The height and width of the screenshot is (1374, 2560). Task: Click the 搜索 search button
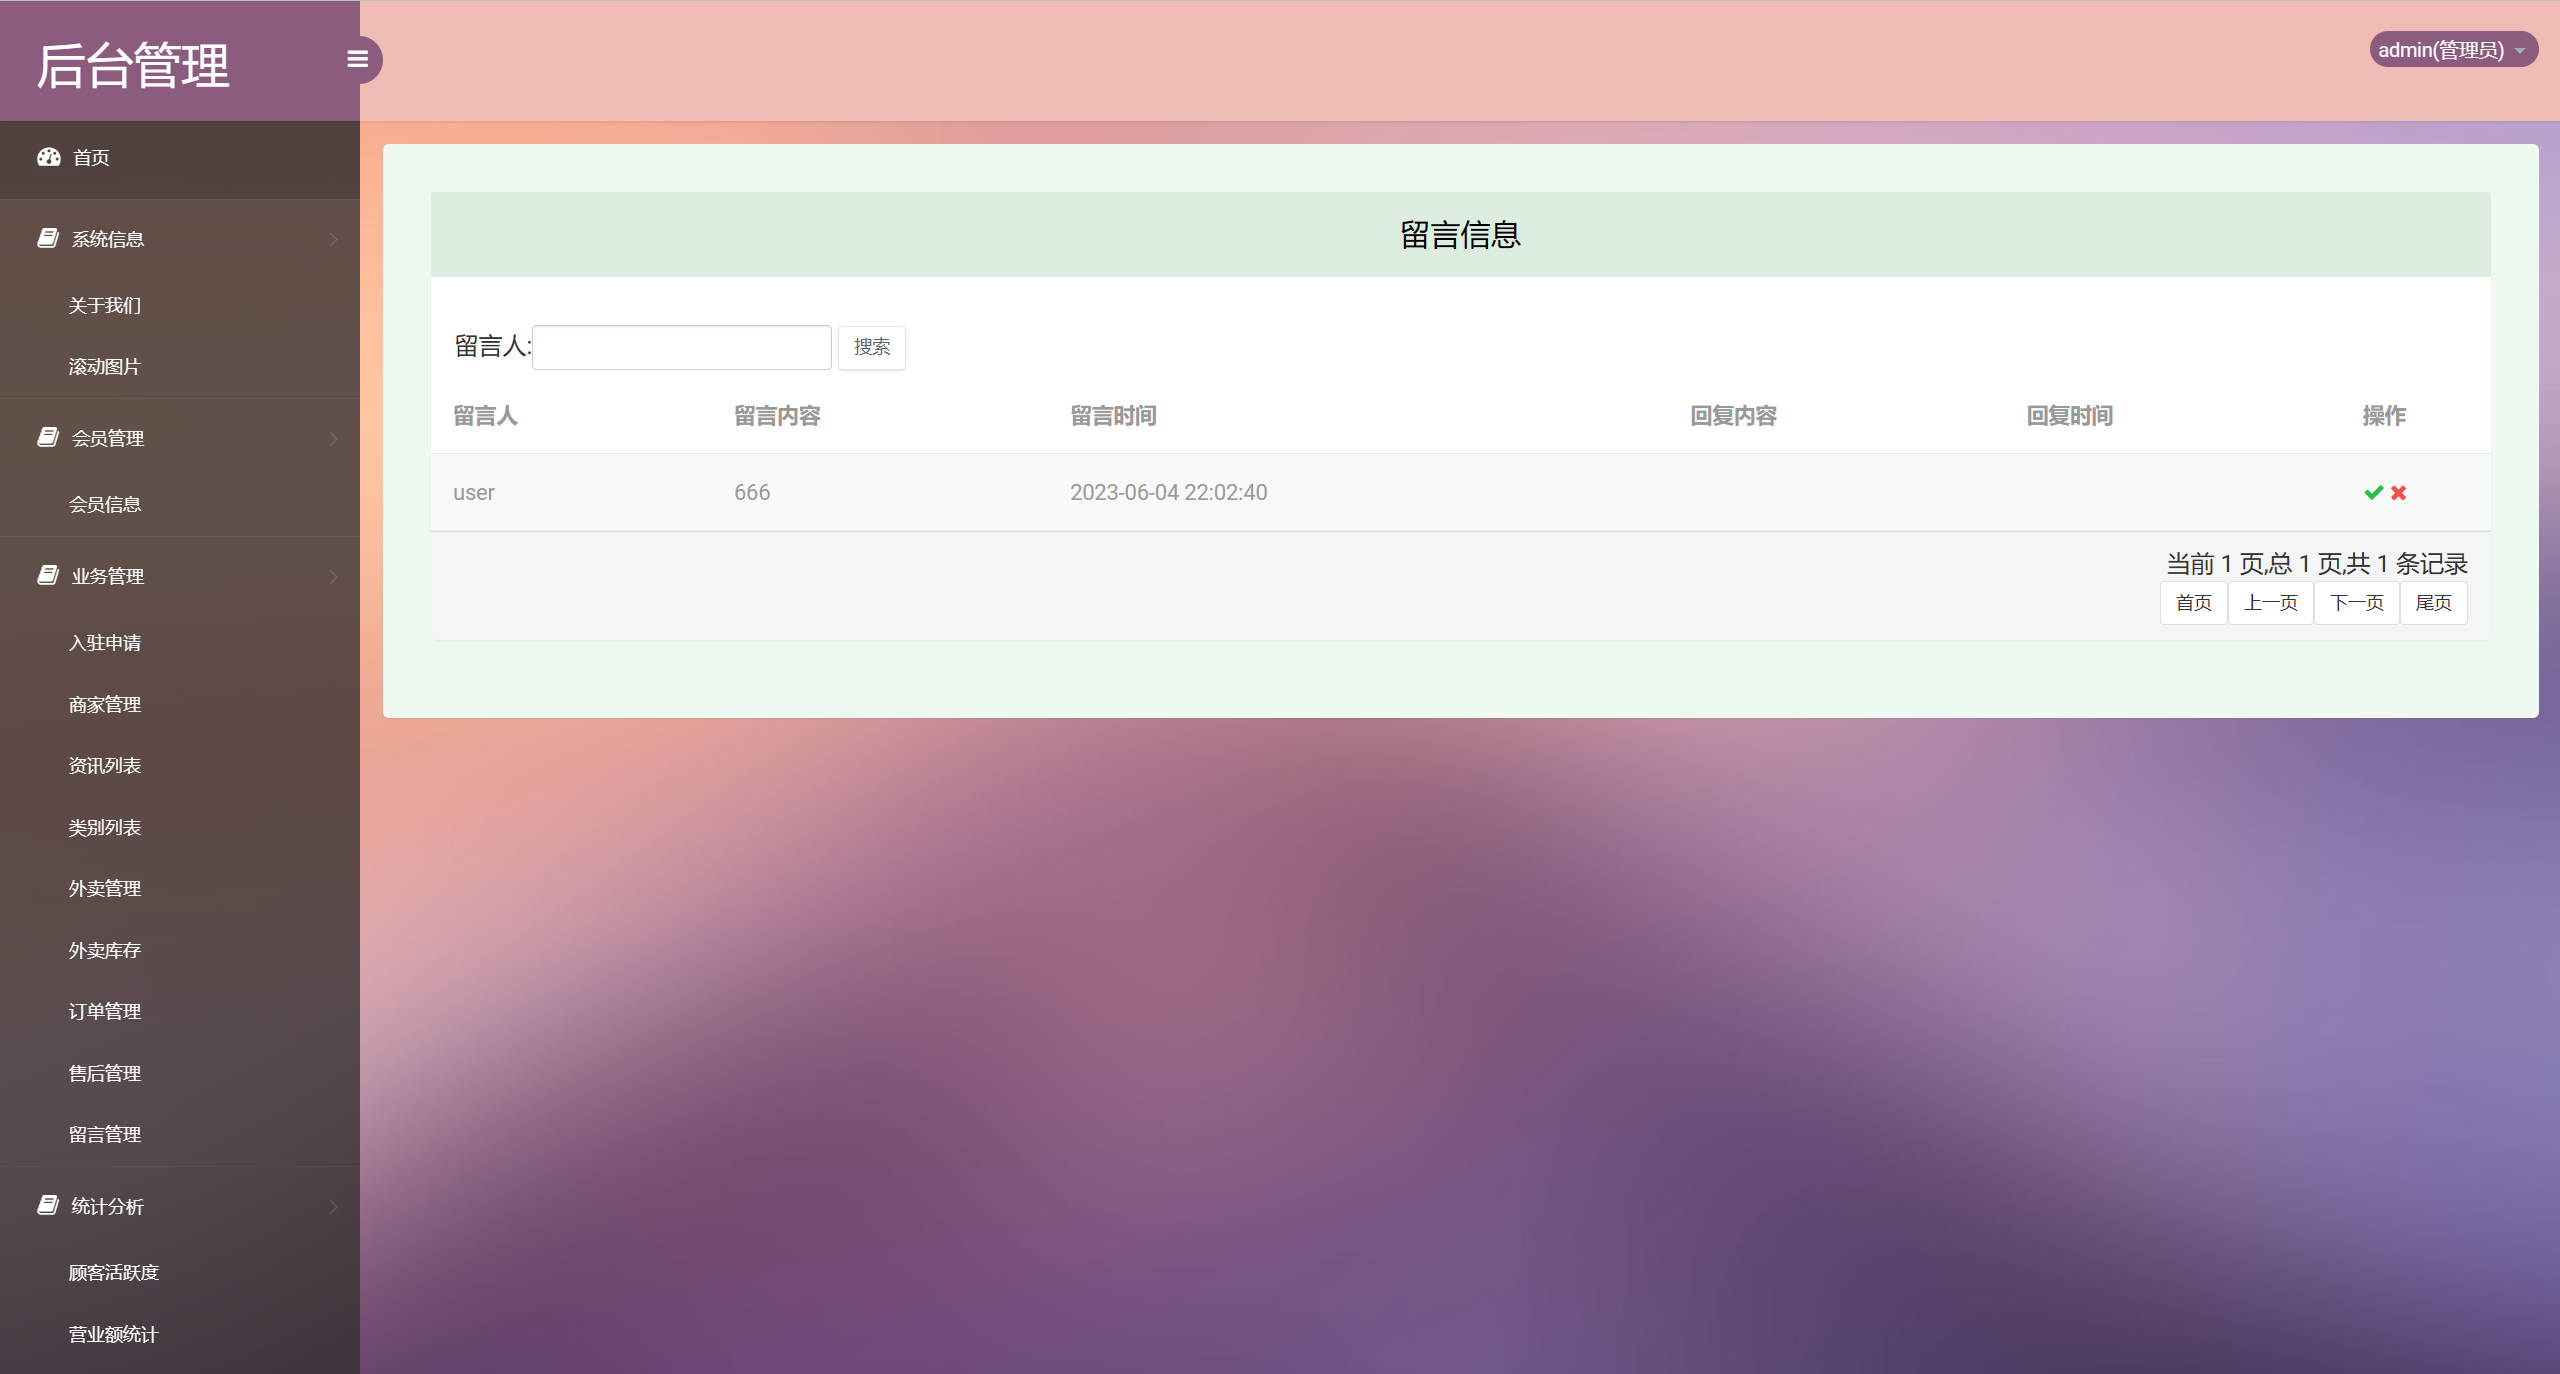(x=871, y=347)
